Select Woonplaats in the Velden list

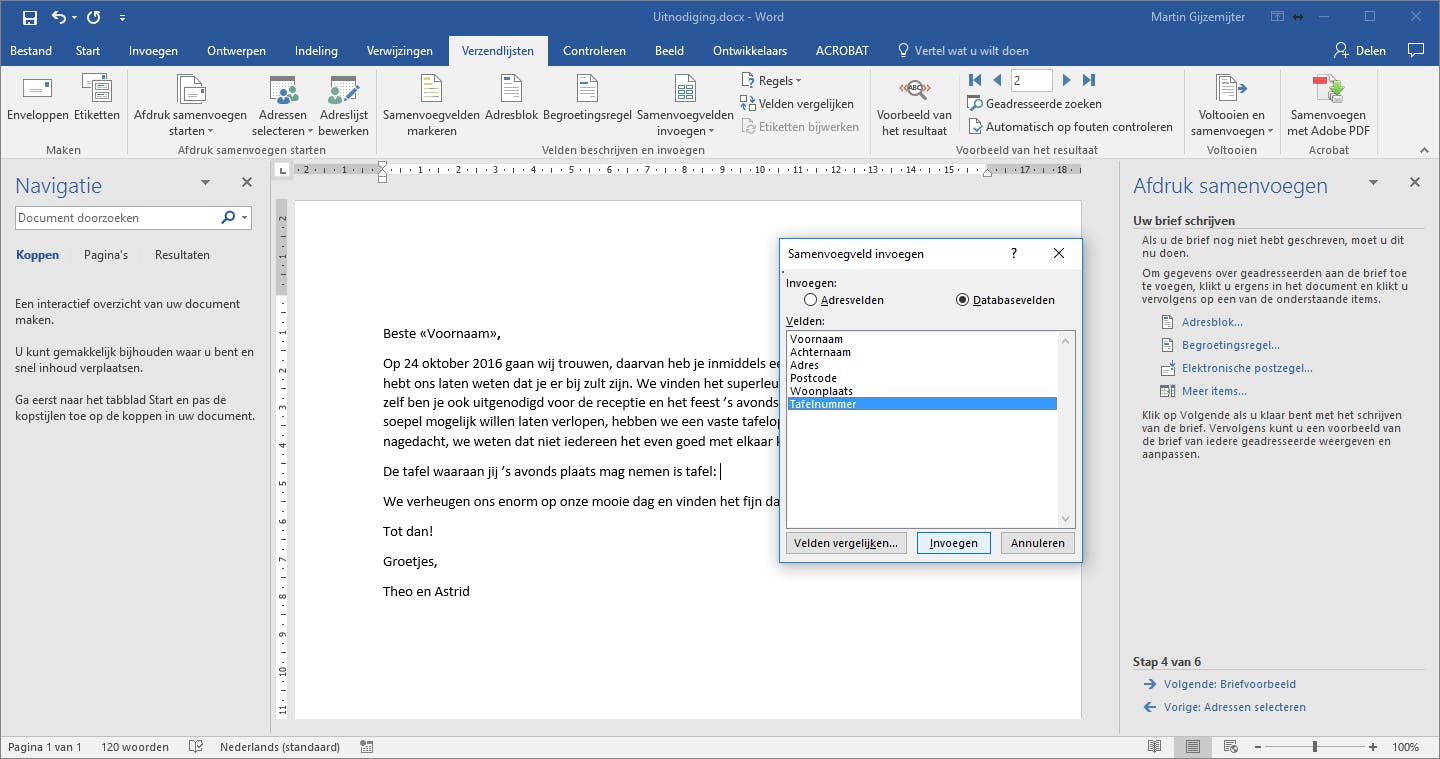point(821,391)
